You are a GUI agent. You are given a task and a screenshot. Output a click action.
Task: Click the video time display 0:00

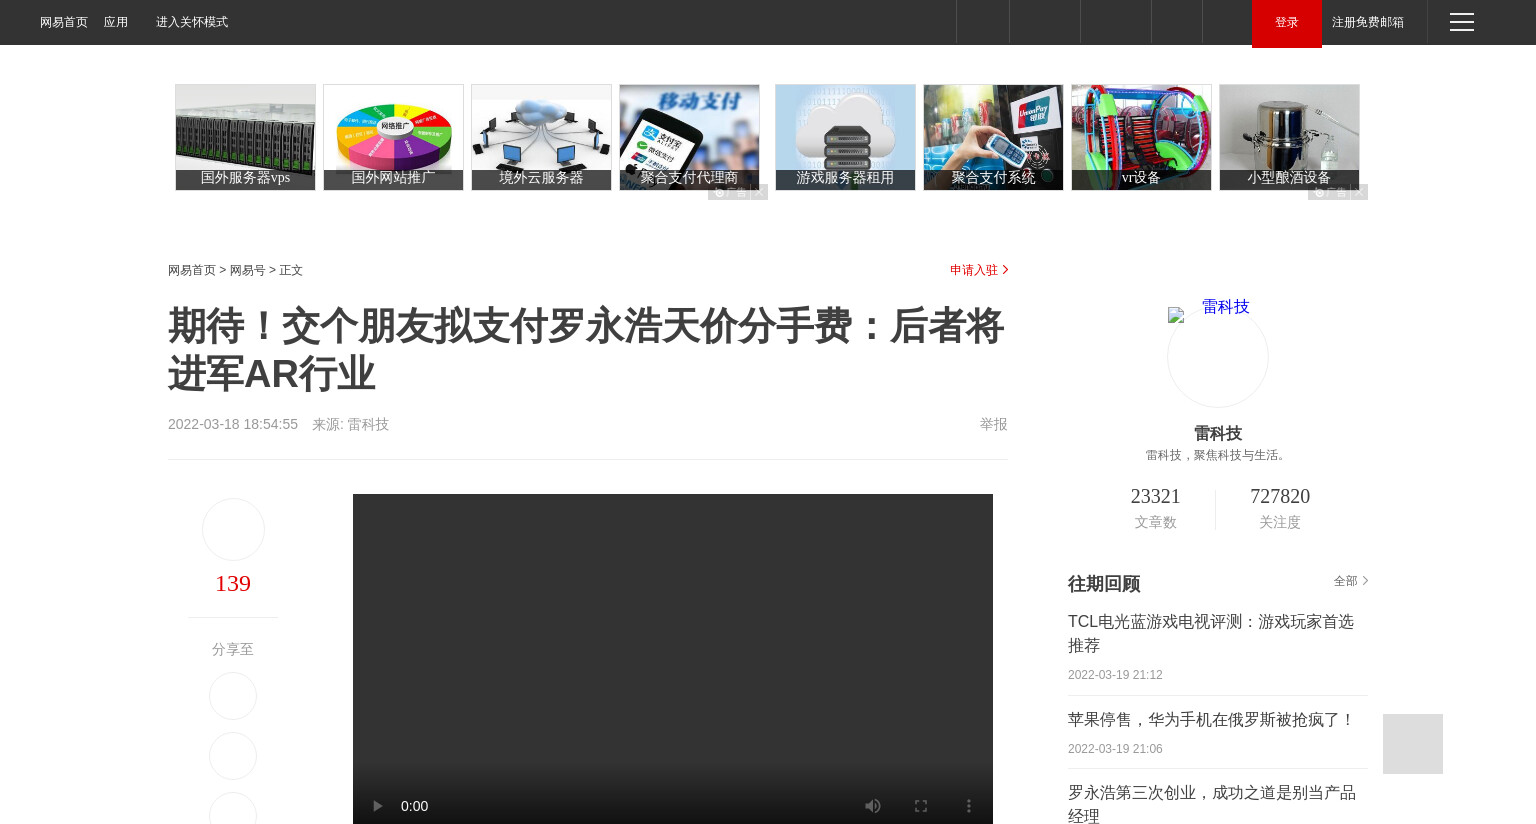414,806
